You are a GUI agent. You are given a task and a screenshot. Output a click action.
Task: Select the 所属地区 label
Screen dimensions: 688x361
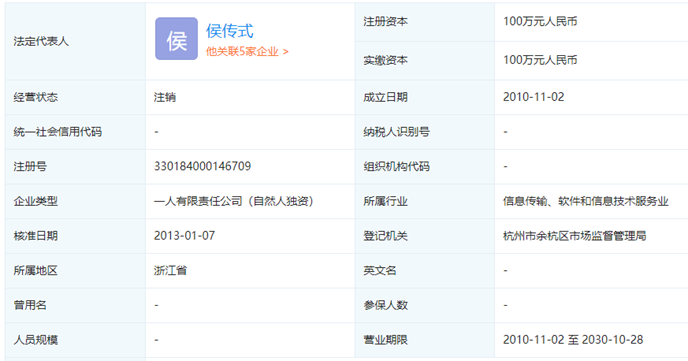(x=36, y=270)
